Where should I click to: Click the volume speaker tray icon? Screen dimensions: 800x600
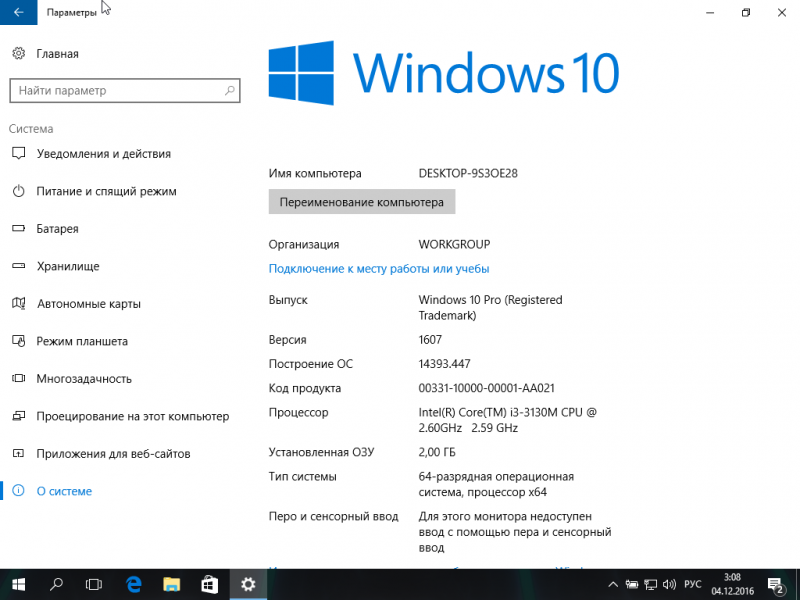tap(669, 585)
